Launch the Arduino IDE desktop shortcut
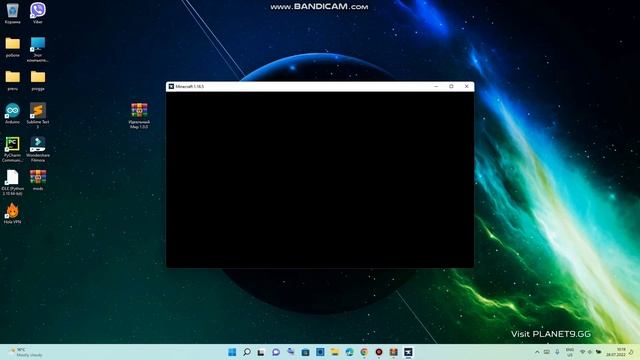The image size is (640, 360). coord(12,113)
